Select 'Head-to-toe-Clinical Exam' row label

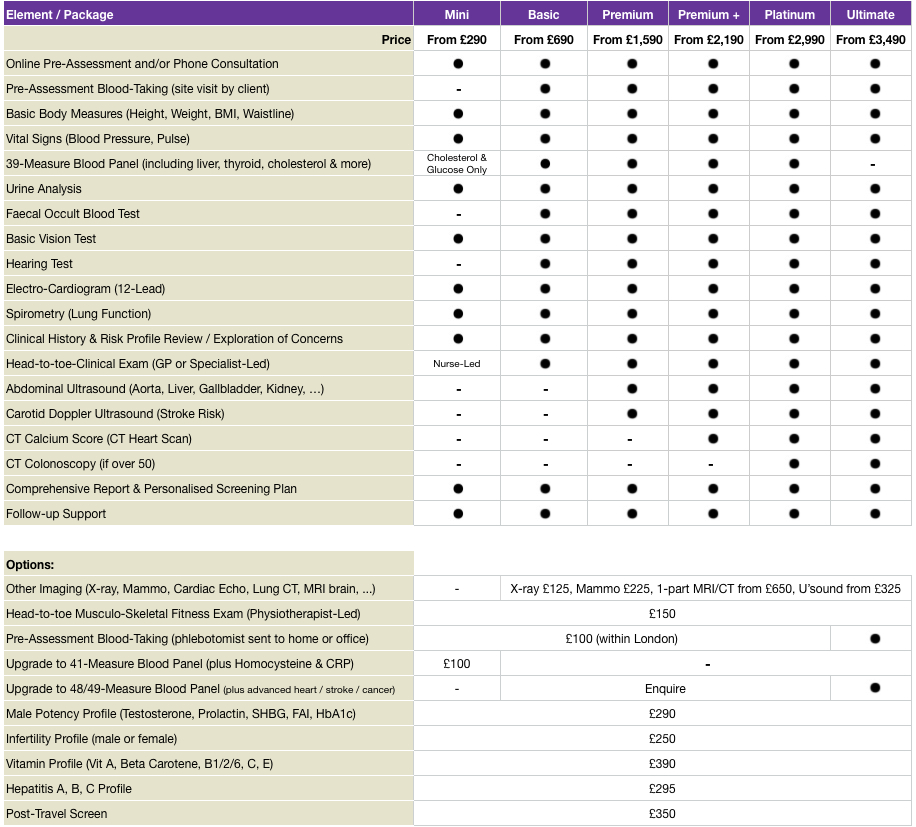(x=138, y=364)
